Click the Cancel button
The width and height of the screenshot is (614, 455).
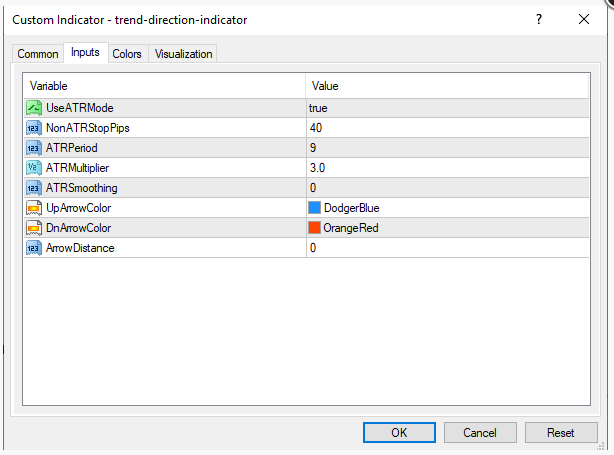pos(480,433)
